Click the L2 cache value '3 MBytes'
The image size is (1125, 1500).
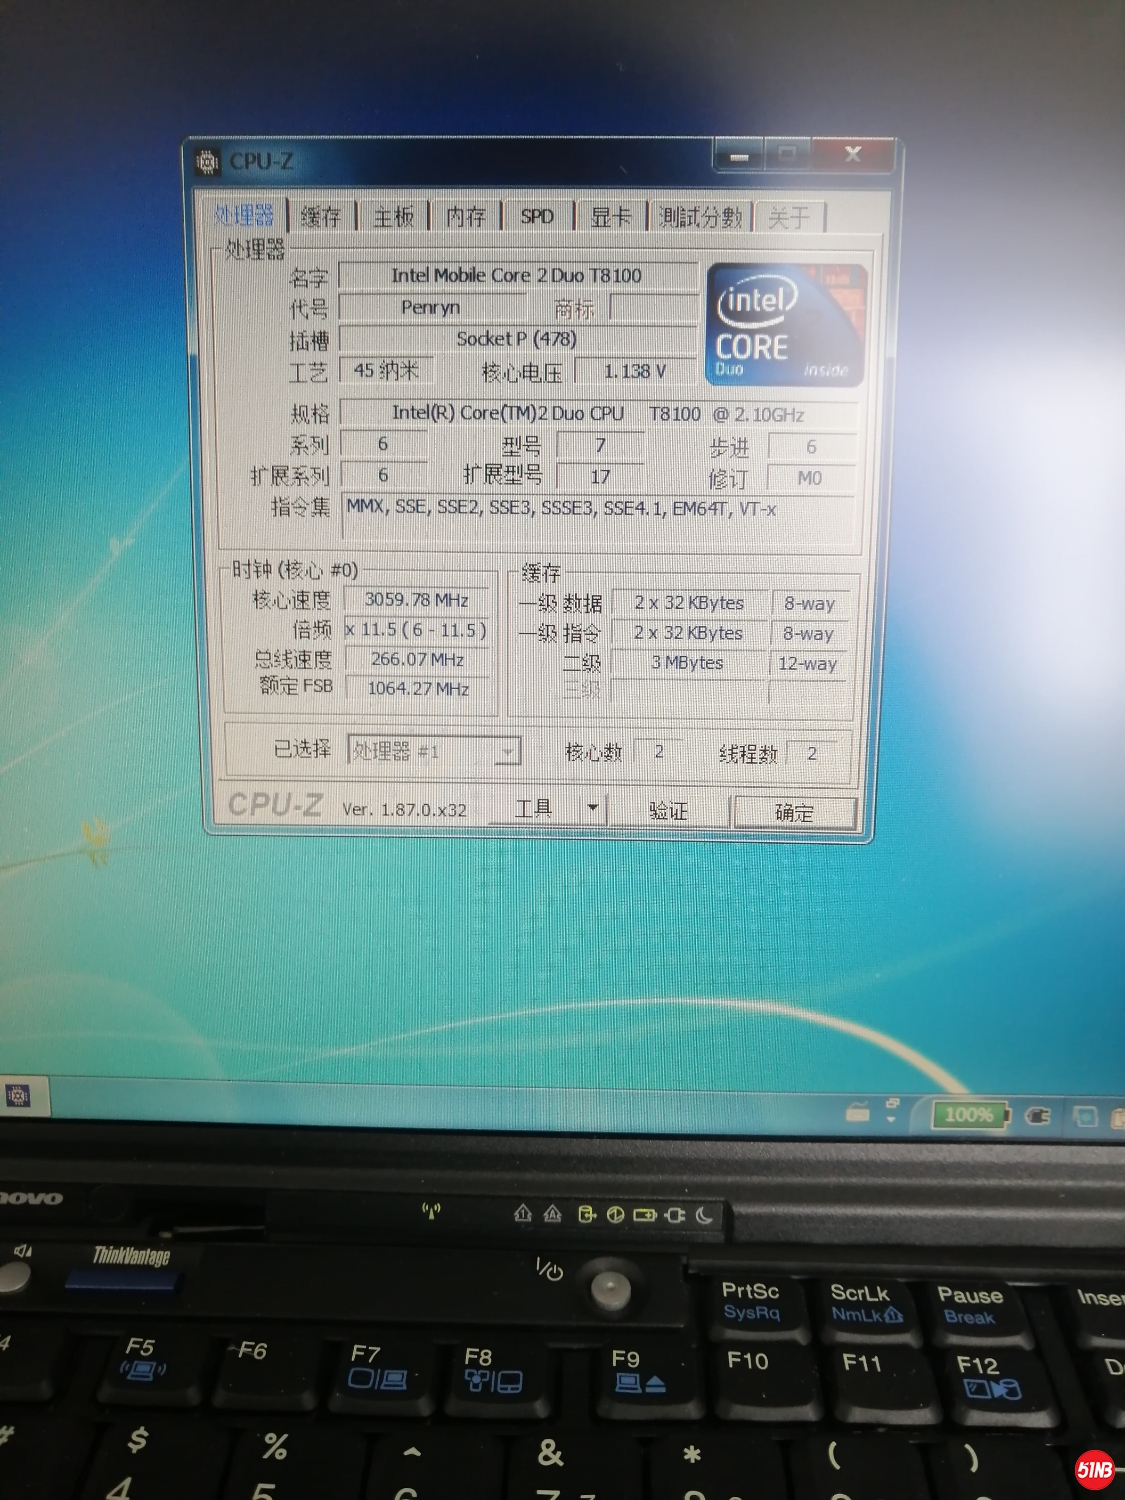[x=687, y=663]
